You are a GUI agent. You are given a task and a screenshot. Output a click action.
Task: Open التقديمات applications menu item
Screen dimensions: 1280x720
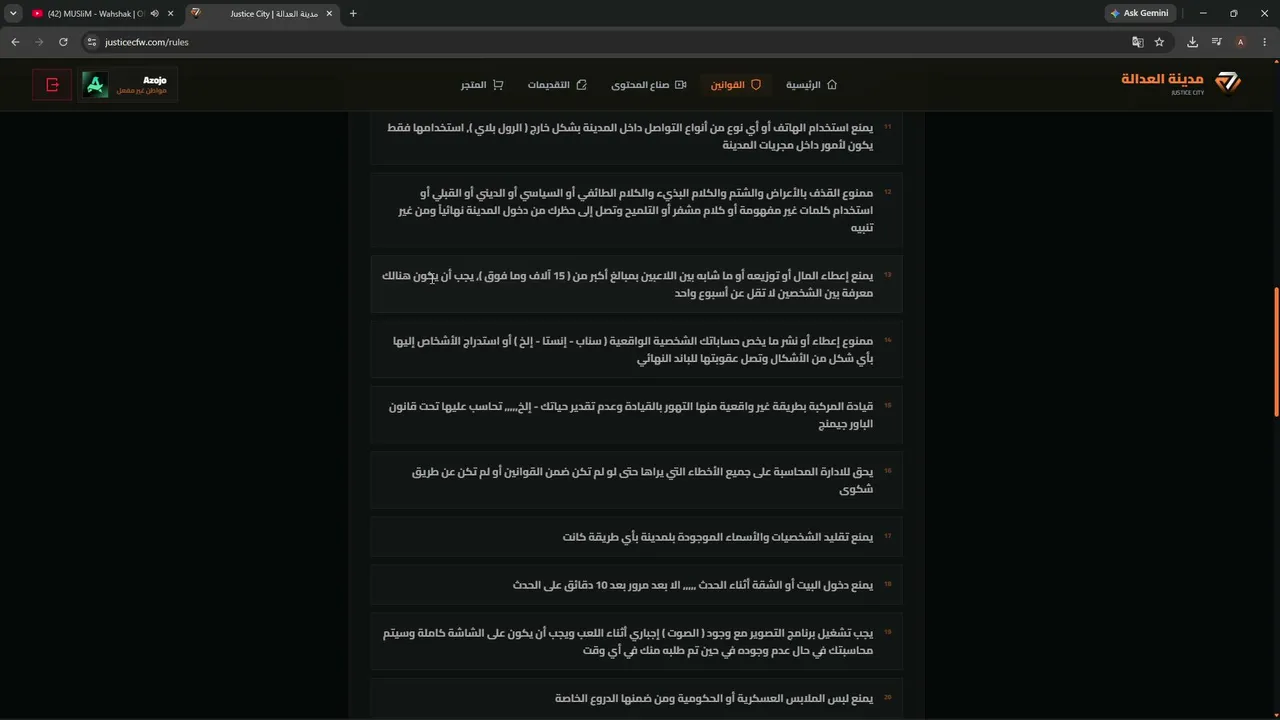(x=557, y=85)
